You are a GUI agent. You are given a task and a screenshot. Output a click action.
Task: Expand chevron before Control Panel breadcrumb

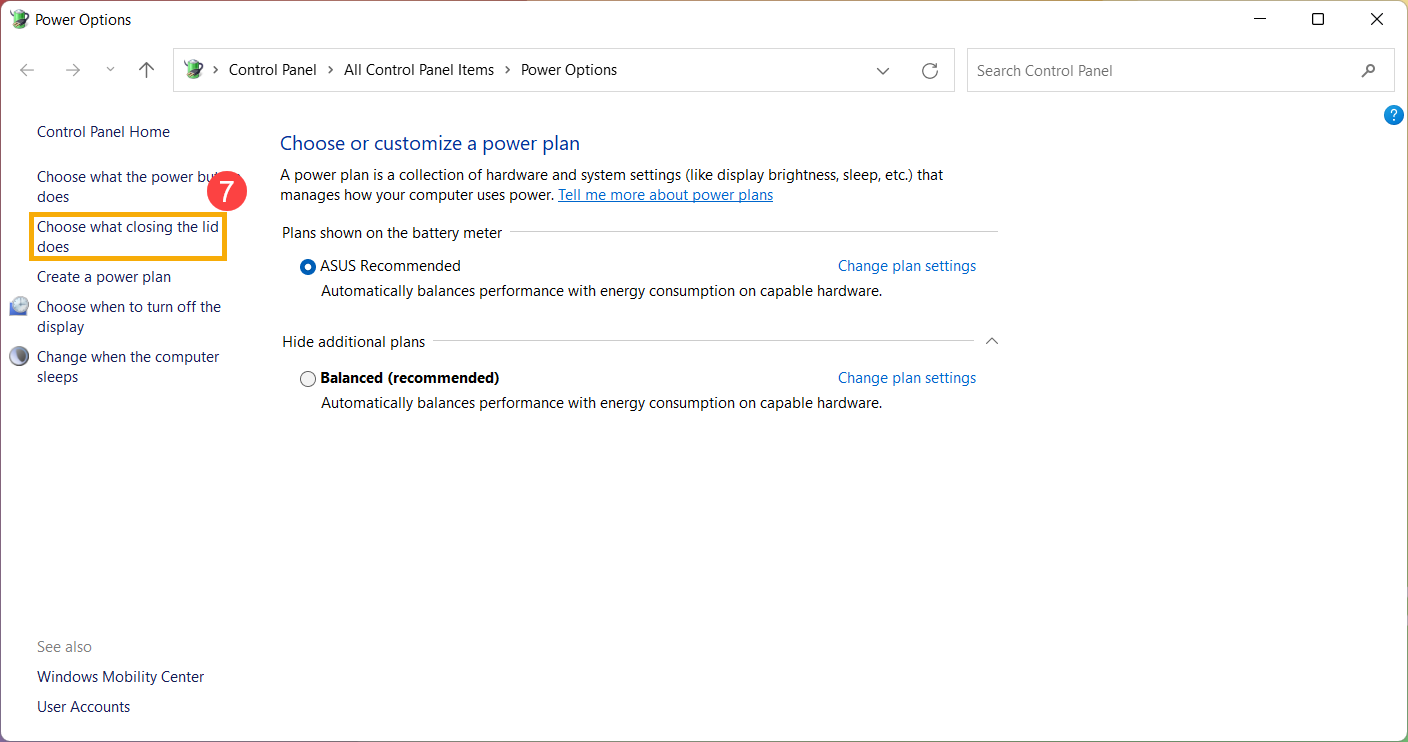[x=216, y=70]
